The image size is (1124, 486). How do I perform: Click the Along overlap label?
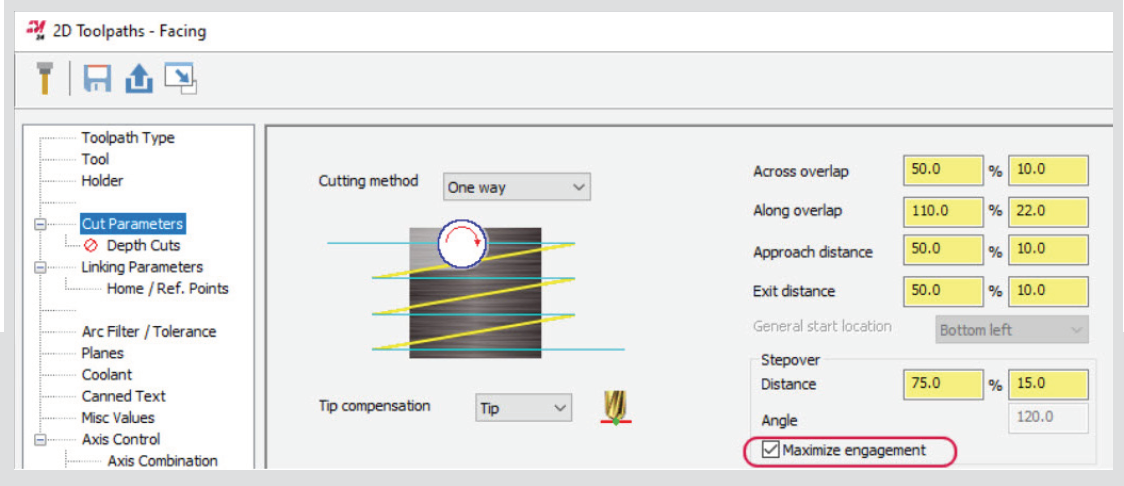[x=797, y=211]
